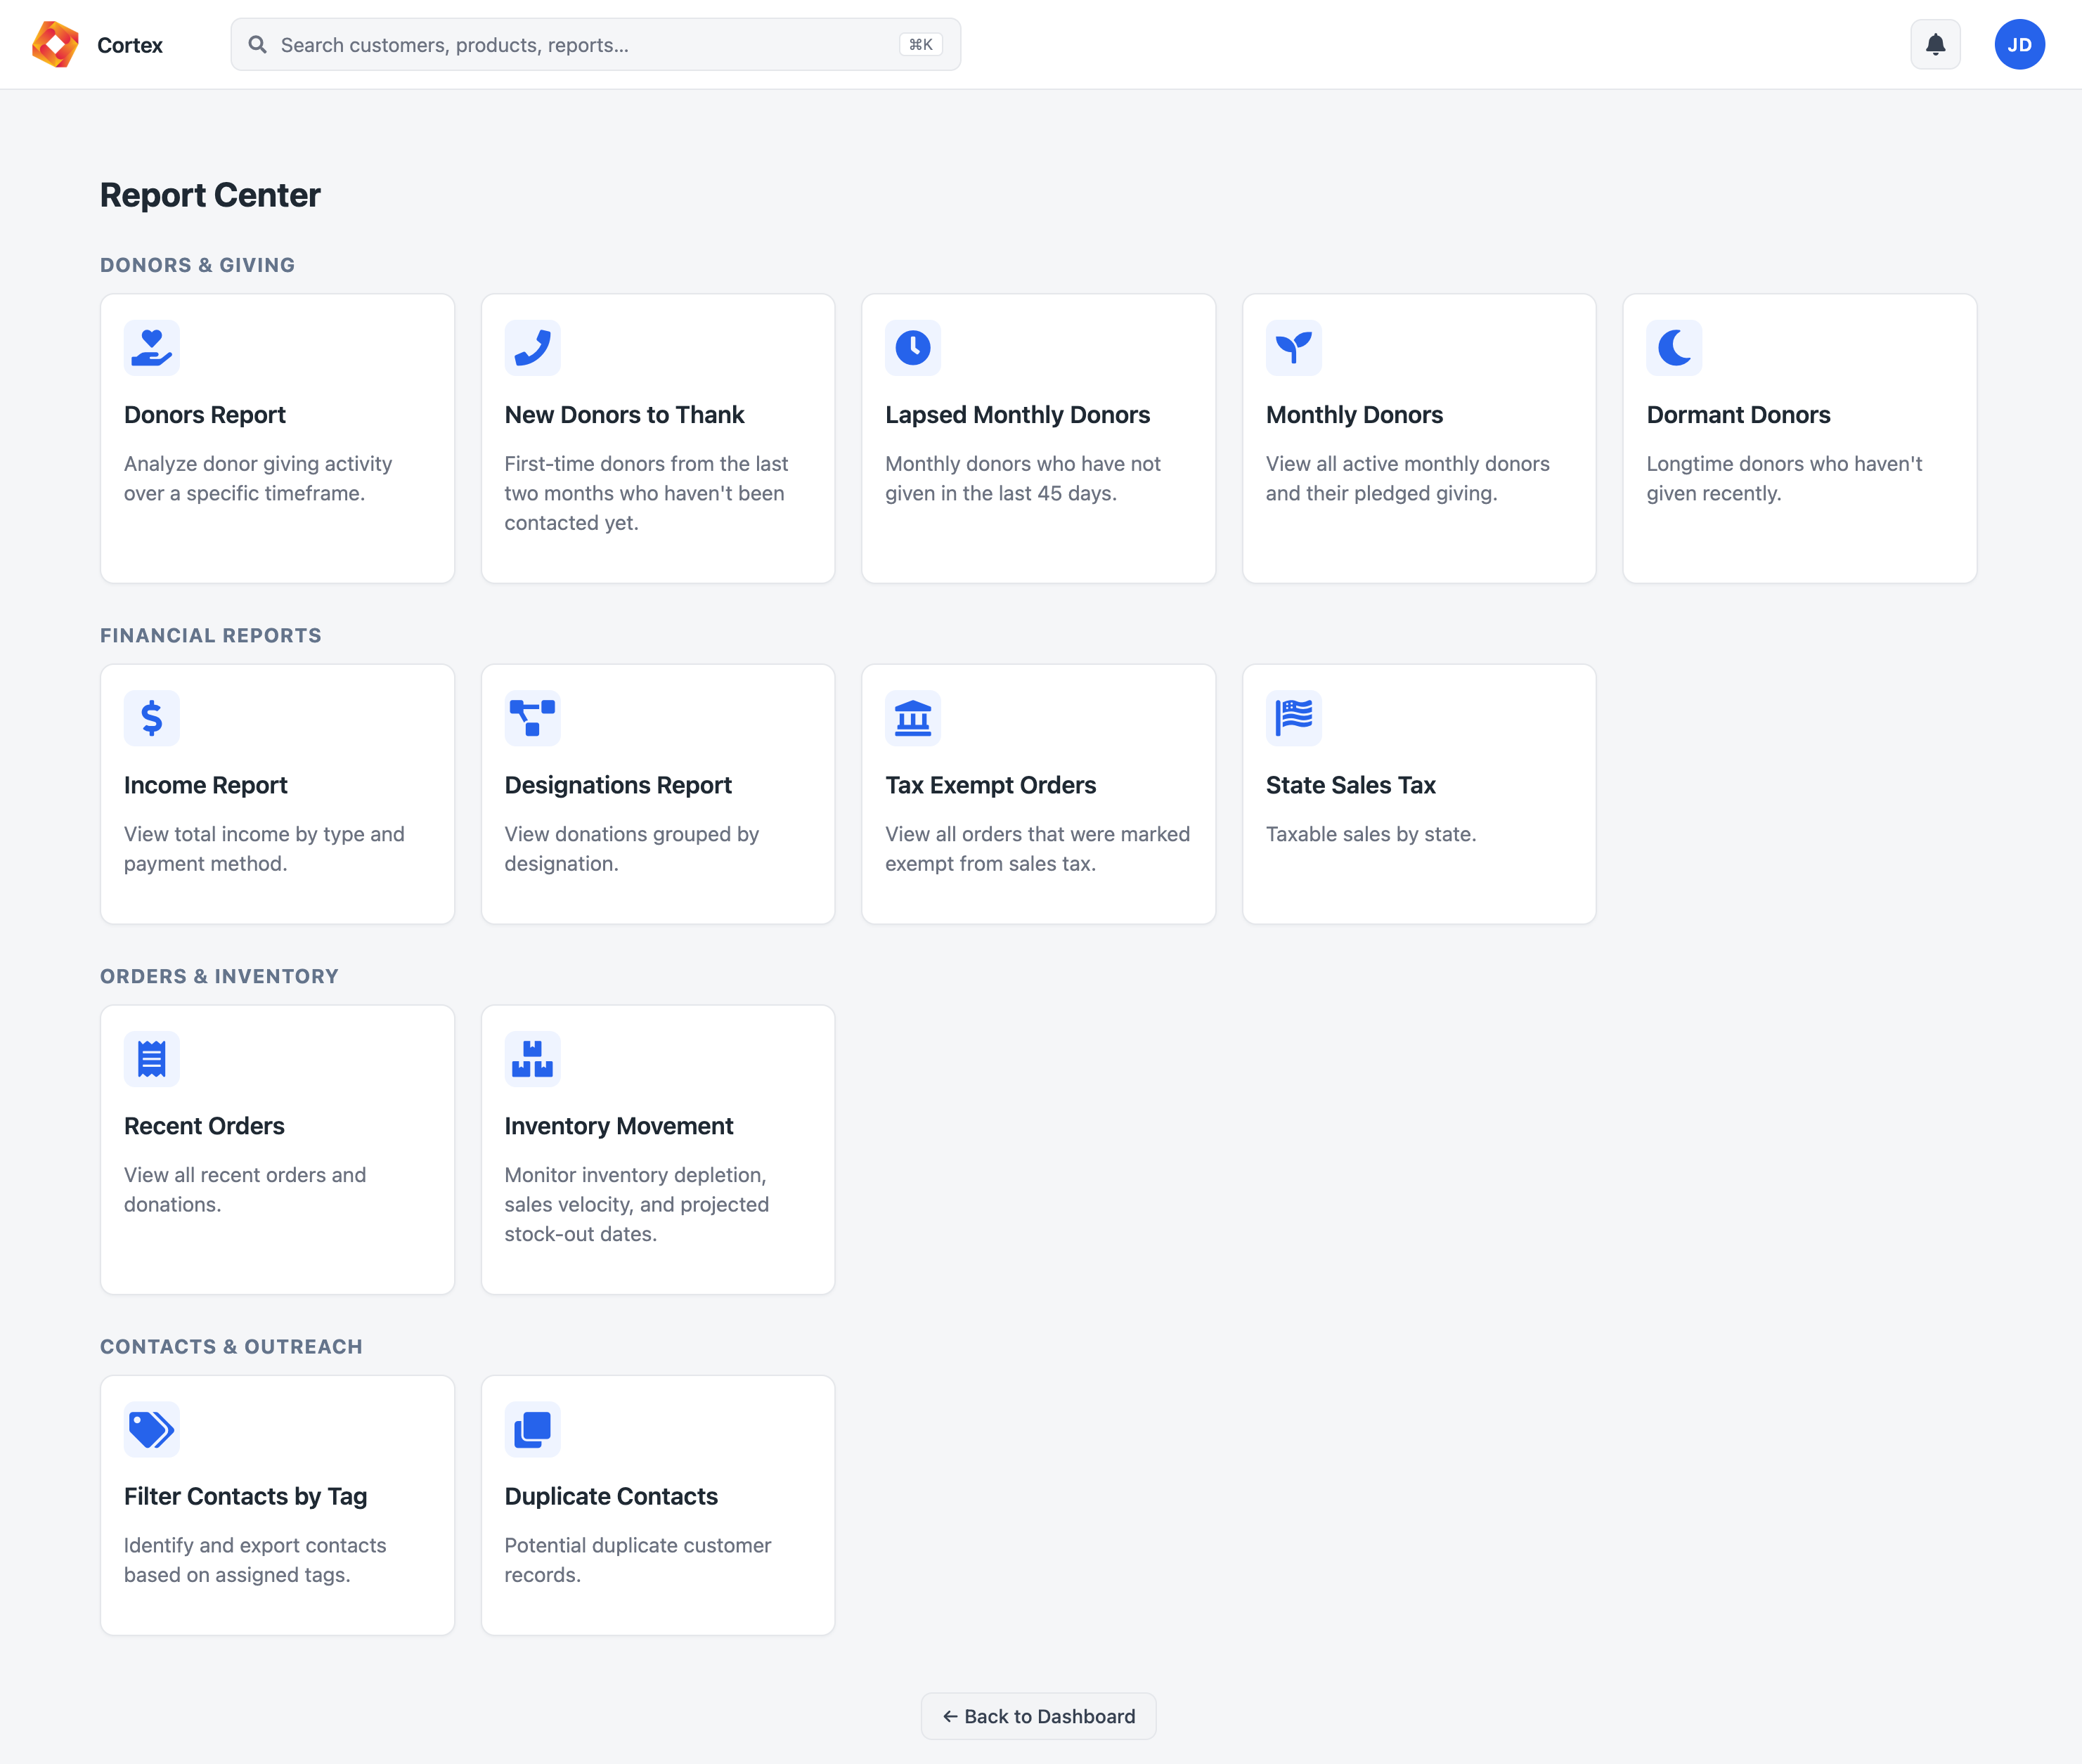Screen dimensions: 2082x1764
Task: Click 'View all active monthly donors' description
Action: pyautogui.click(x=1407, y=478)
